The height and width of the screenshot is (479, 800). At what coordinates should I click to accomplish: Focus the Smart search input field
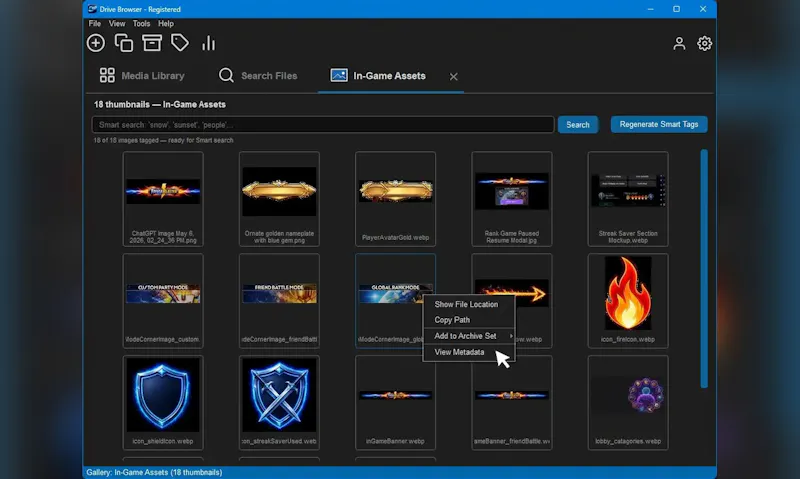(x=323, y=124)
